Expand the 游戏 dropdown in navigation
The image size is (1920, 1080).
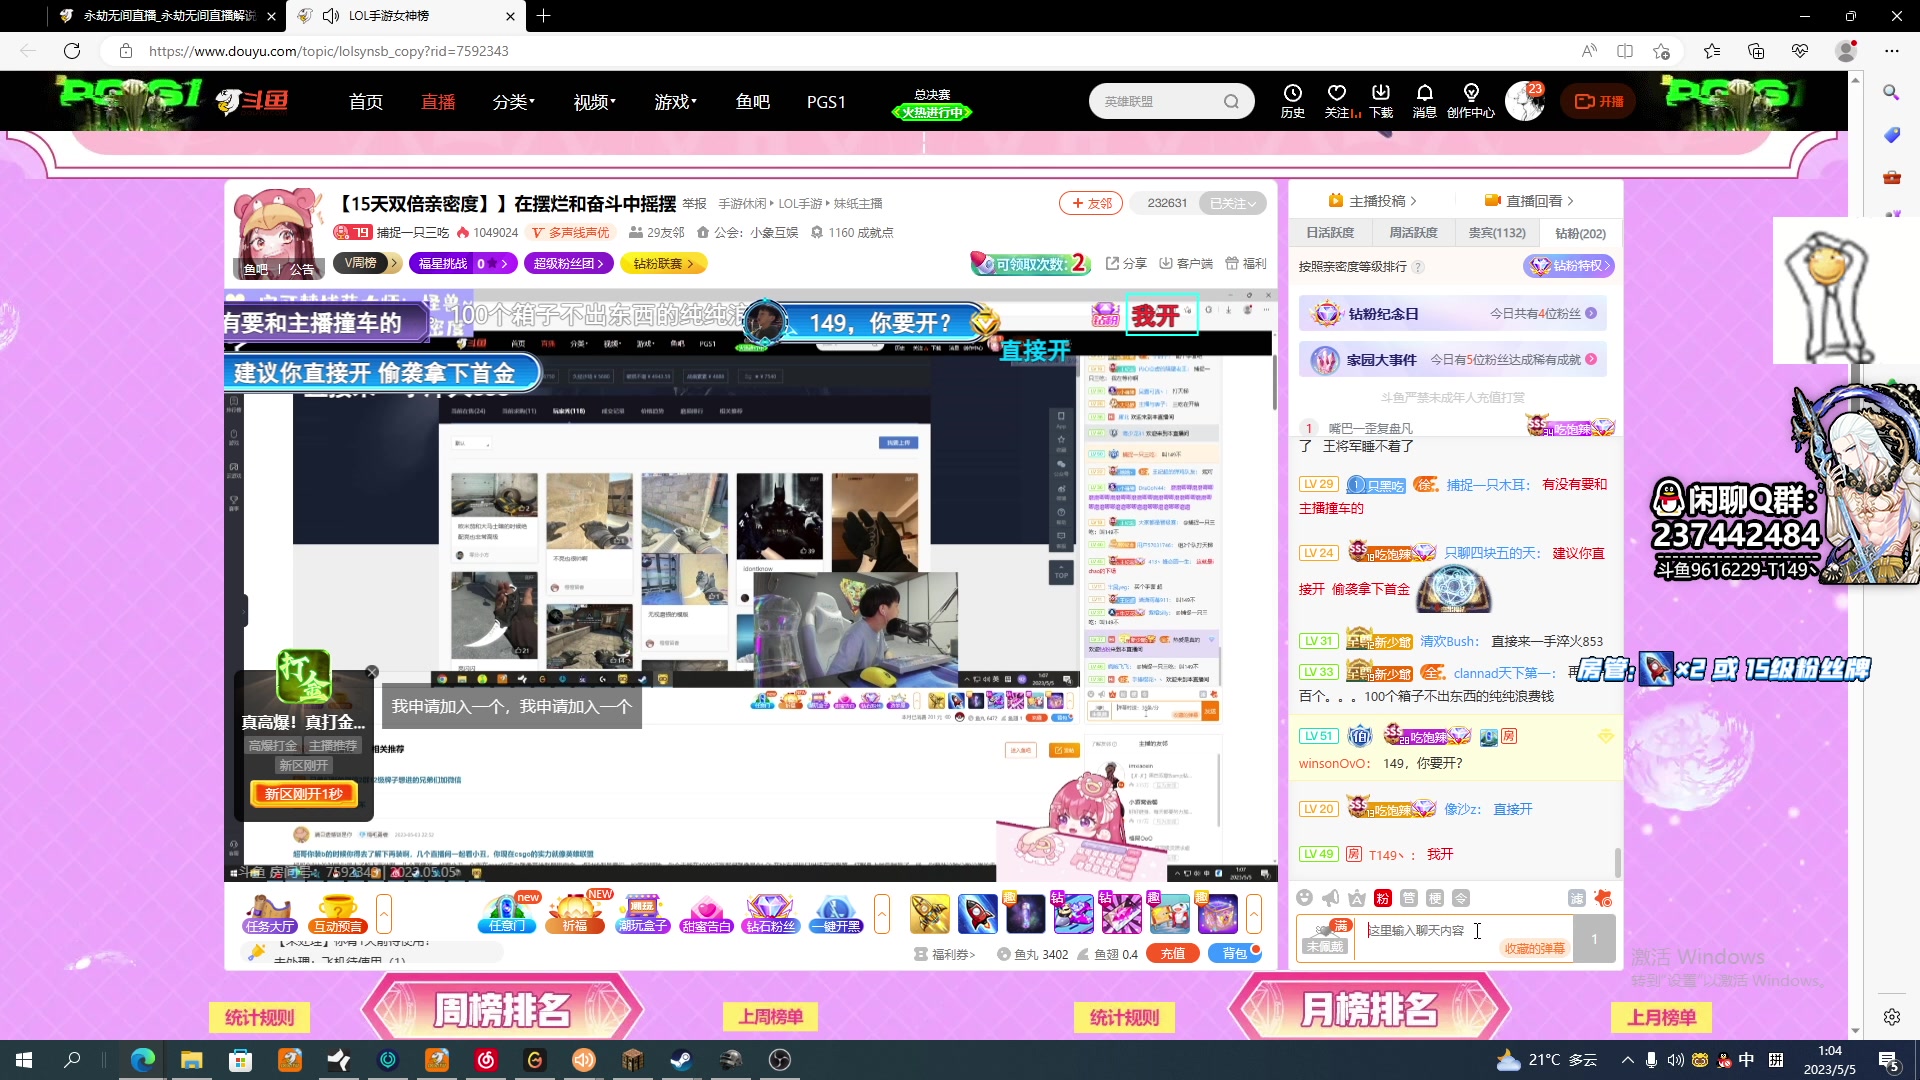(676, 102)
